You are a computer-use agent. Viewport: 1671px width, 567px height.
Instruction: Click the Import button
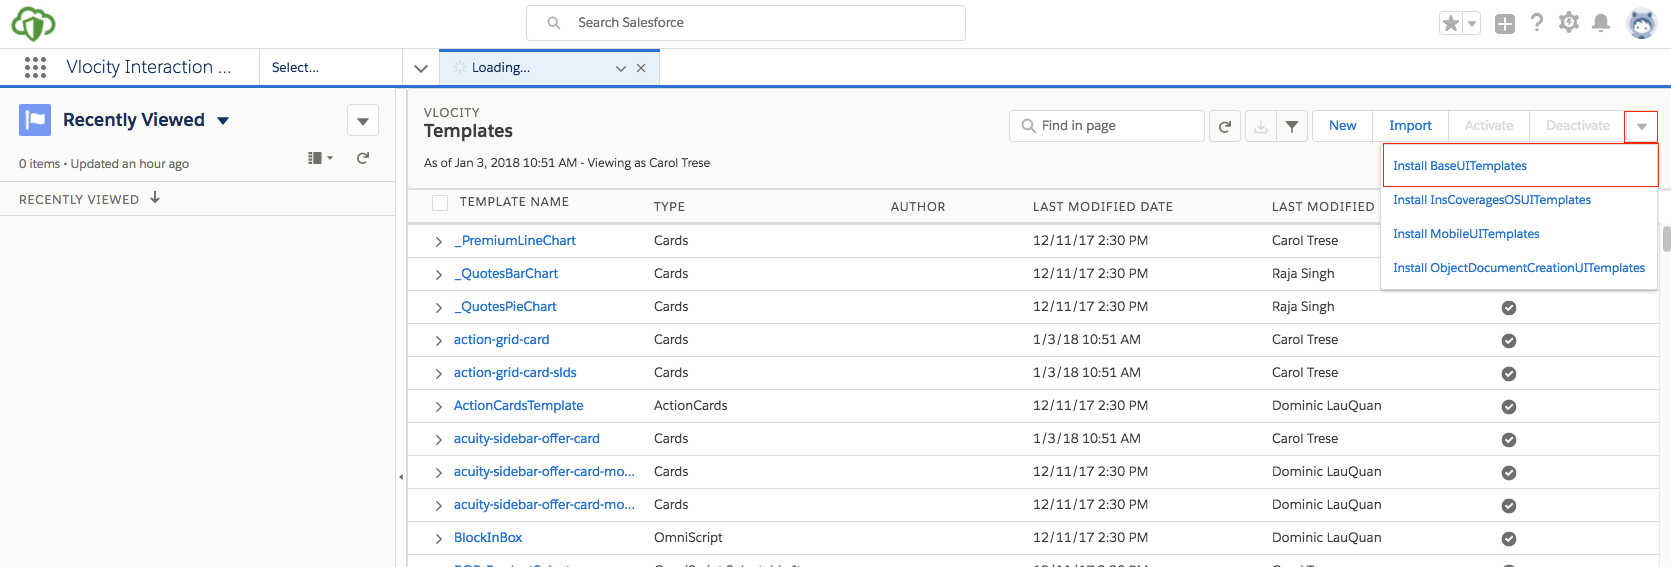coord(1410,126)
